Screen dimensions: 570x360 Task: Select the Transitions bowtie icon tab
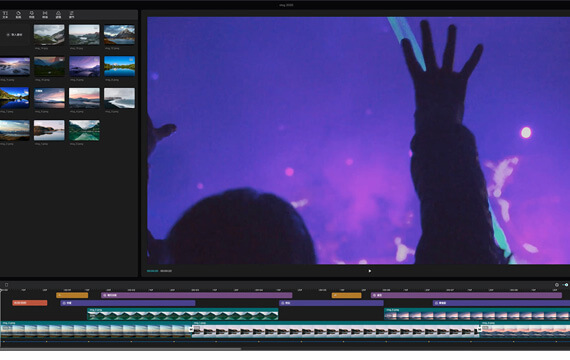pyautogui.click(x=45, y=15)
